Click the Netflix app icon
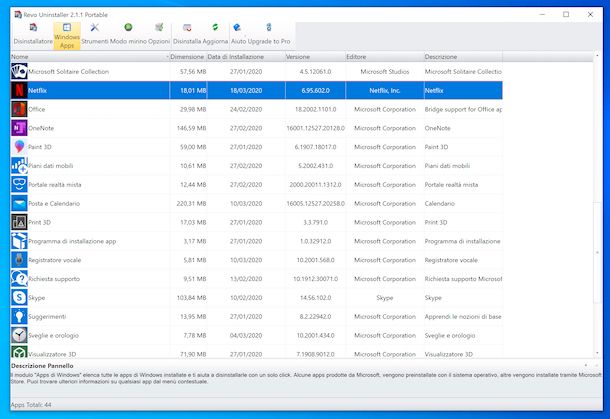Image resolution: width=610 pixels, height=419 pixels. pyautogui.click(x=19, y=90)
